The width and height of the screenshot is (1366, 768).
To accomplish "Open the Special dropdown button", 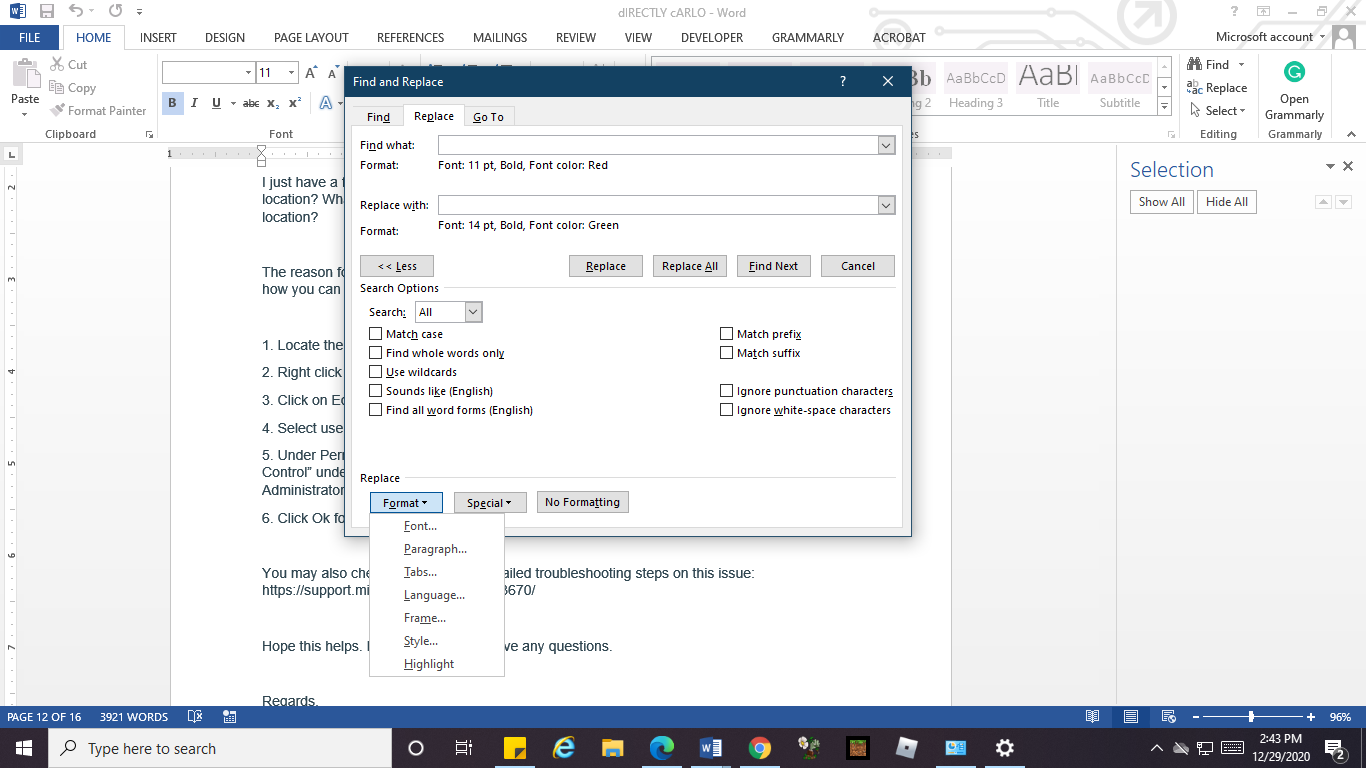I will 490,503.
